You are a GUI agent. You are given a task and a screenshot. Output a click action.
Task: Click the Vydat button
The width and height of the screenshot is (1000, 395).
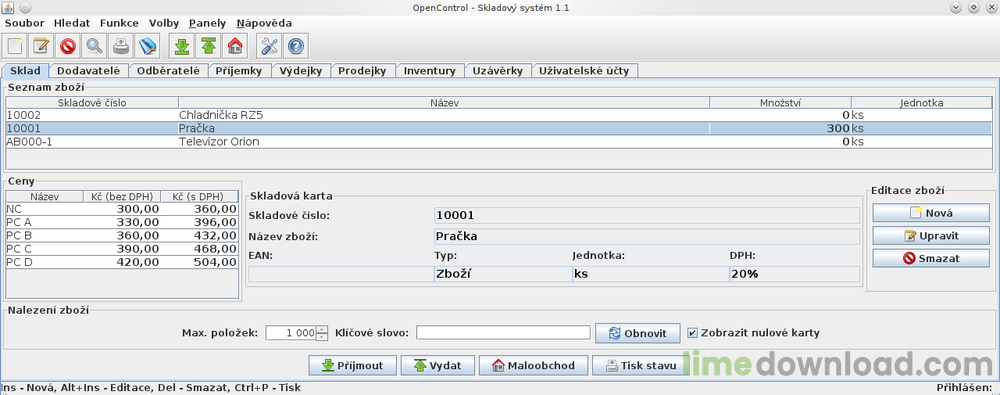tap(437, 366)
